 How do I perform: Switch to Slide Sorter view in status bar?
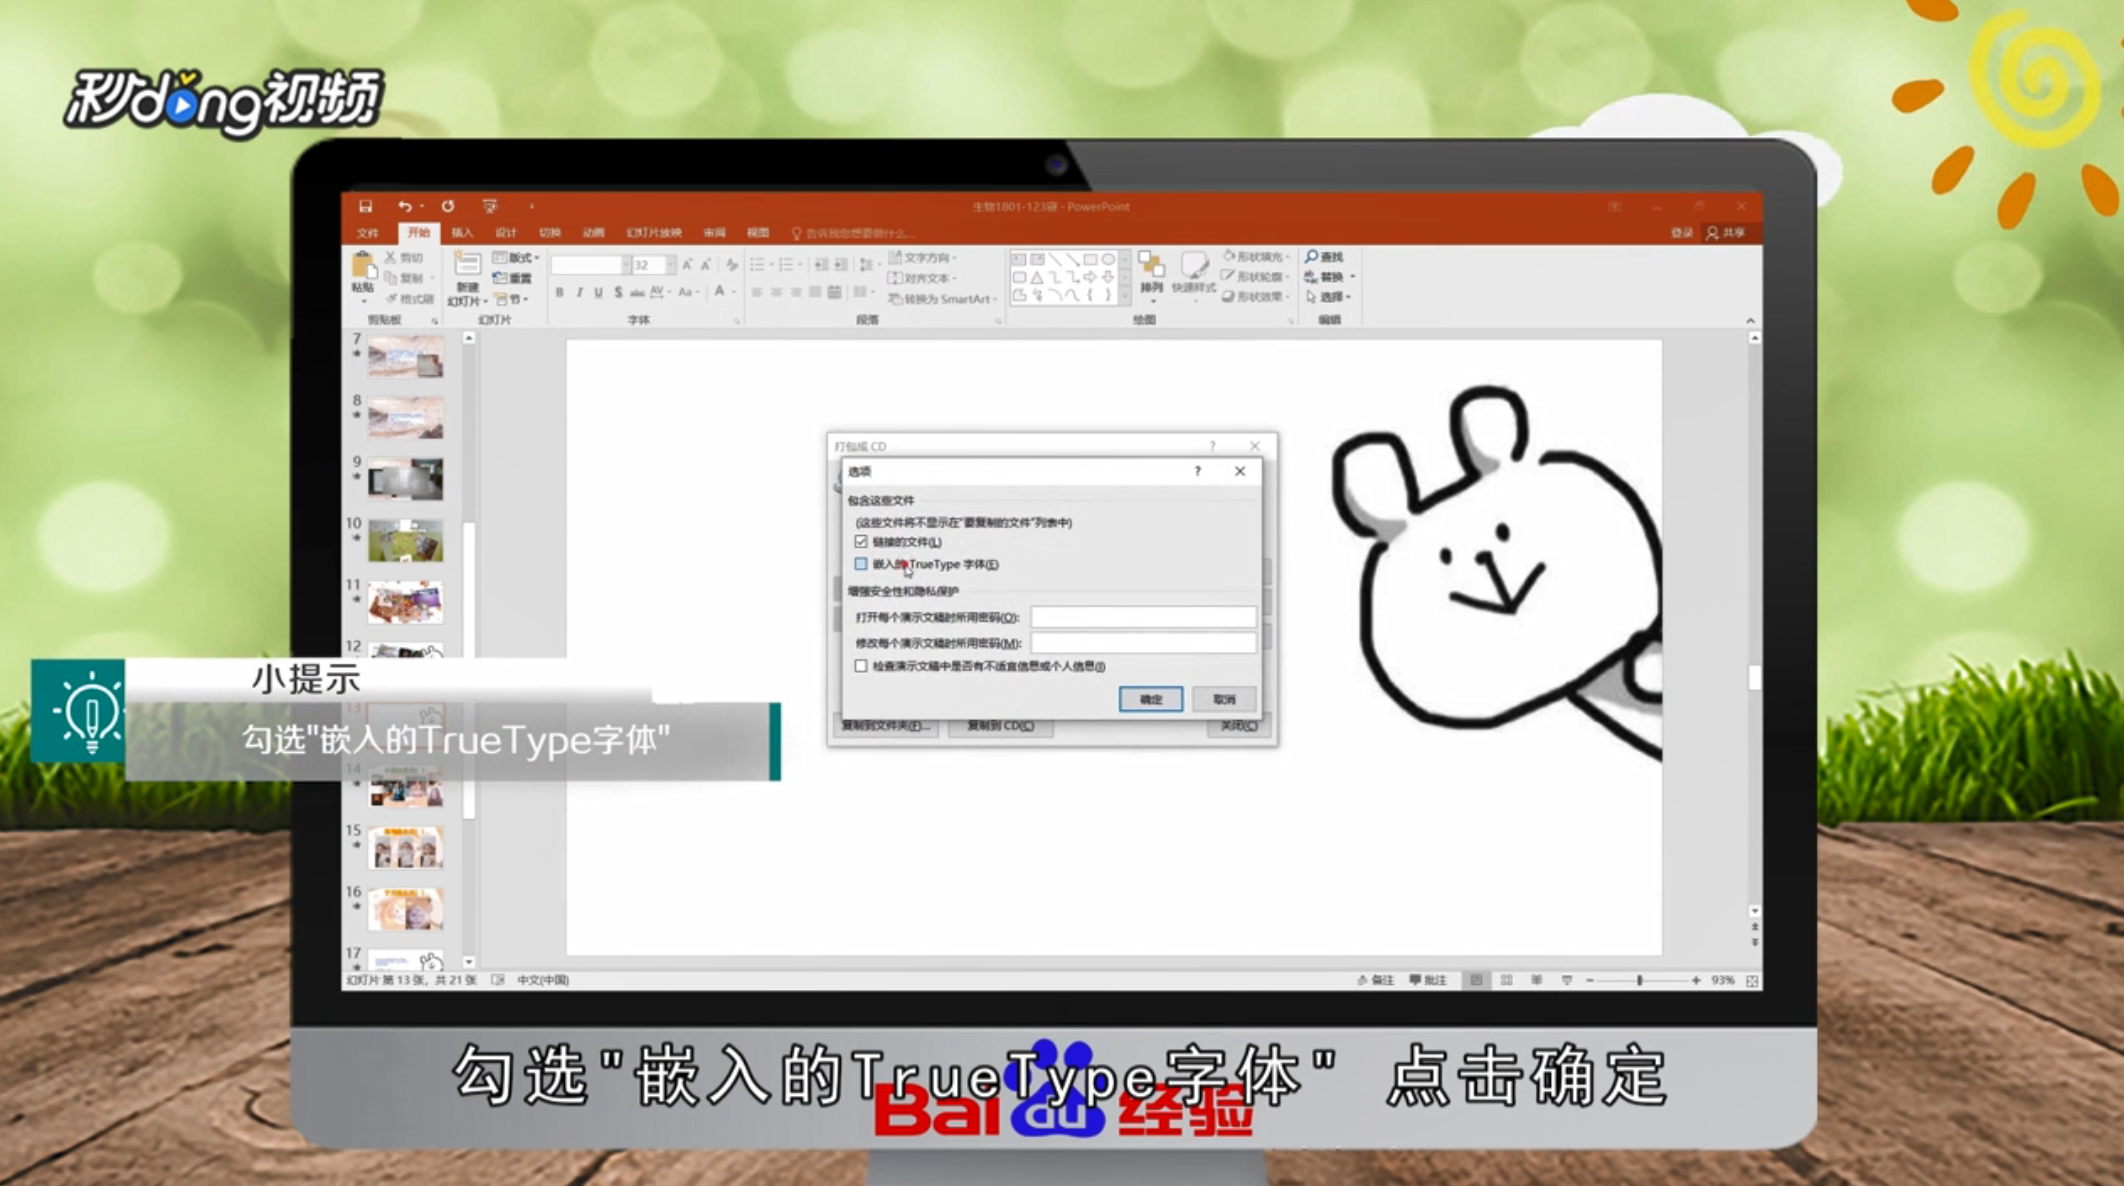tap(1506, 980)
